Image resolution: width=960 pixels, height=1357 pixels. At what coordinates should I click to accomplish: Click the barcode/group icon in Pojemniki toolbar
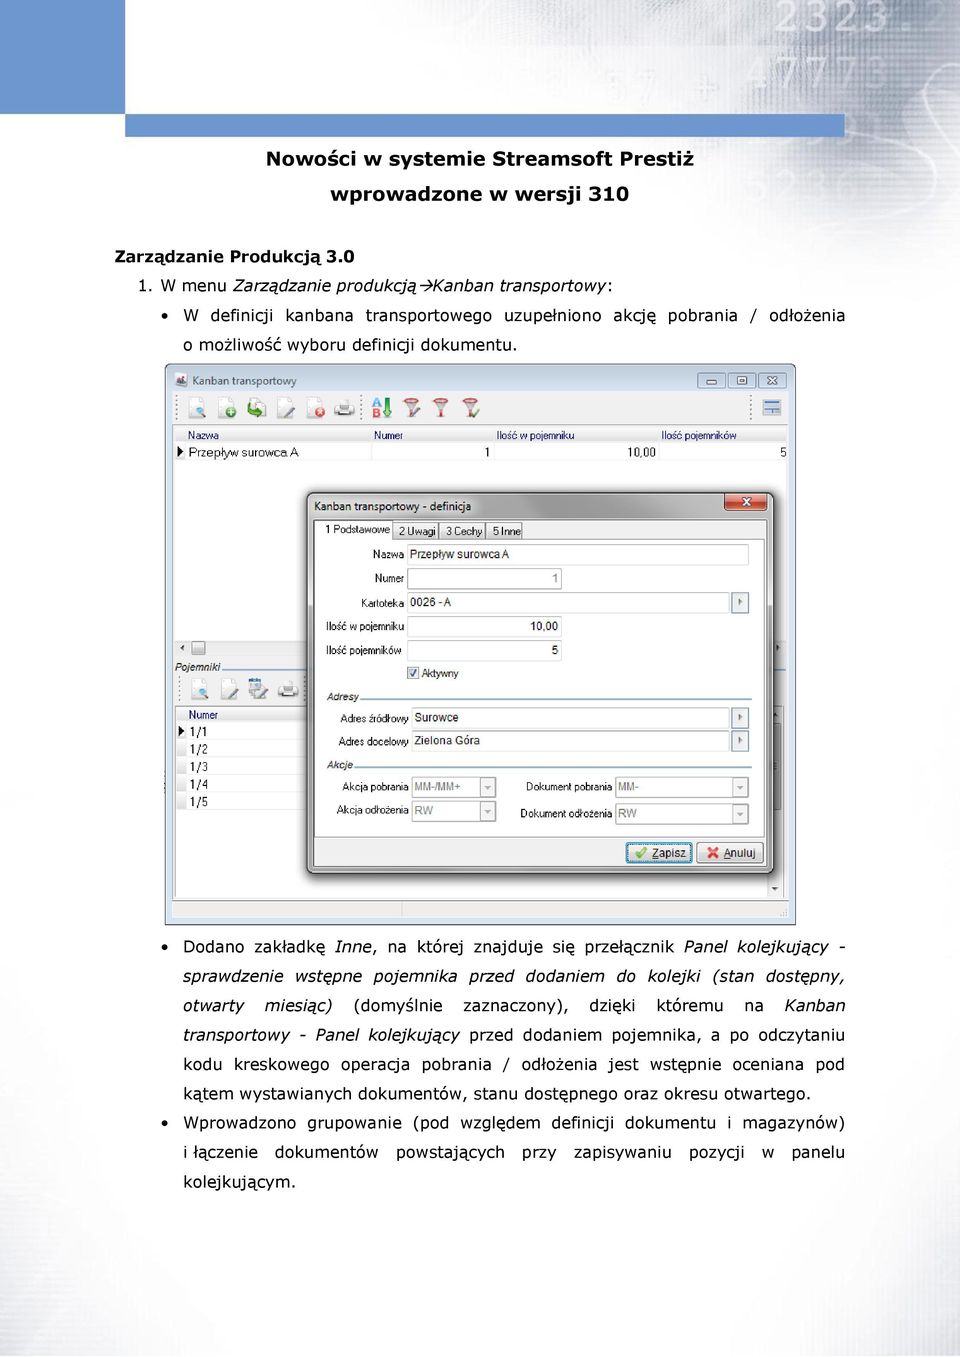pyautogui.click(x=258, y=689)
